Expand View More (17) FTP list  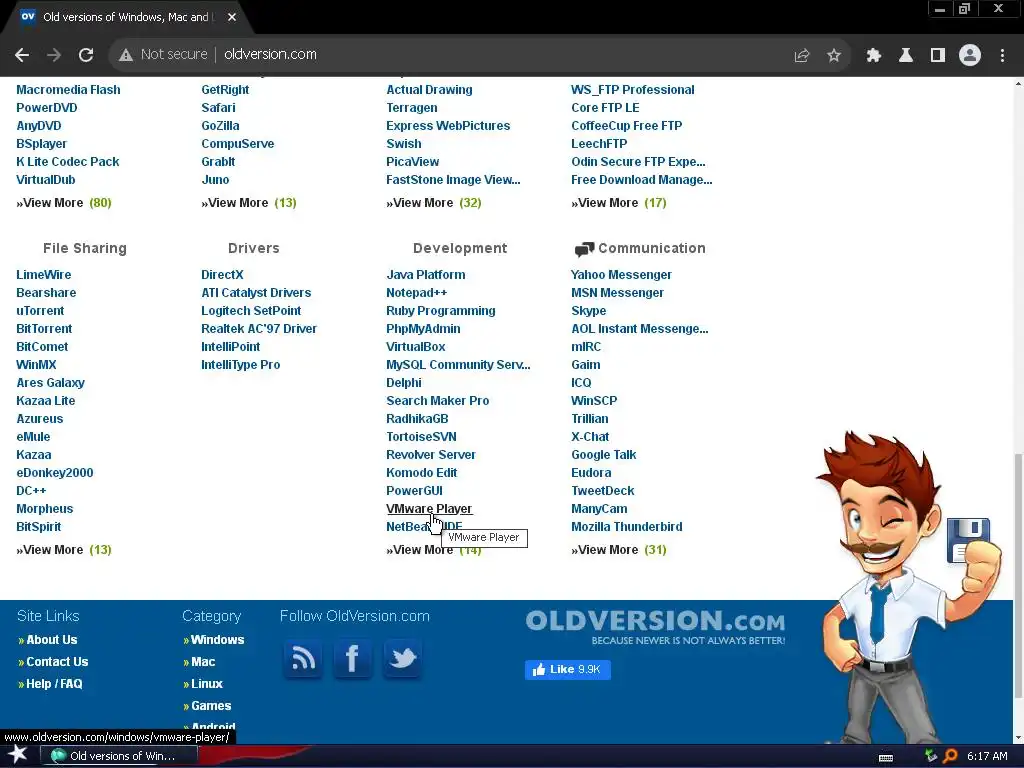coord(619,203)
